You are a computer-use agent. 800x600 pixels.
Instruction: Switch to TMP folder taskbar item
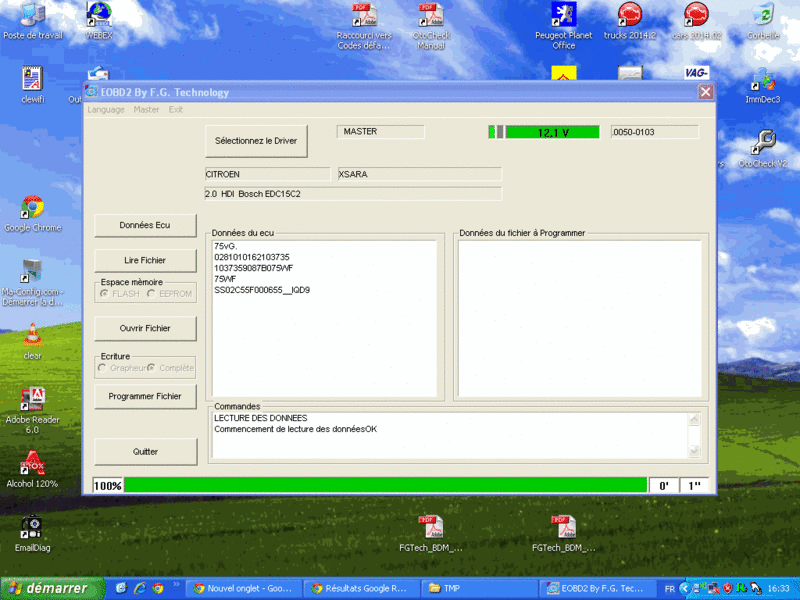[x=480, y=588]
